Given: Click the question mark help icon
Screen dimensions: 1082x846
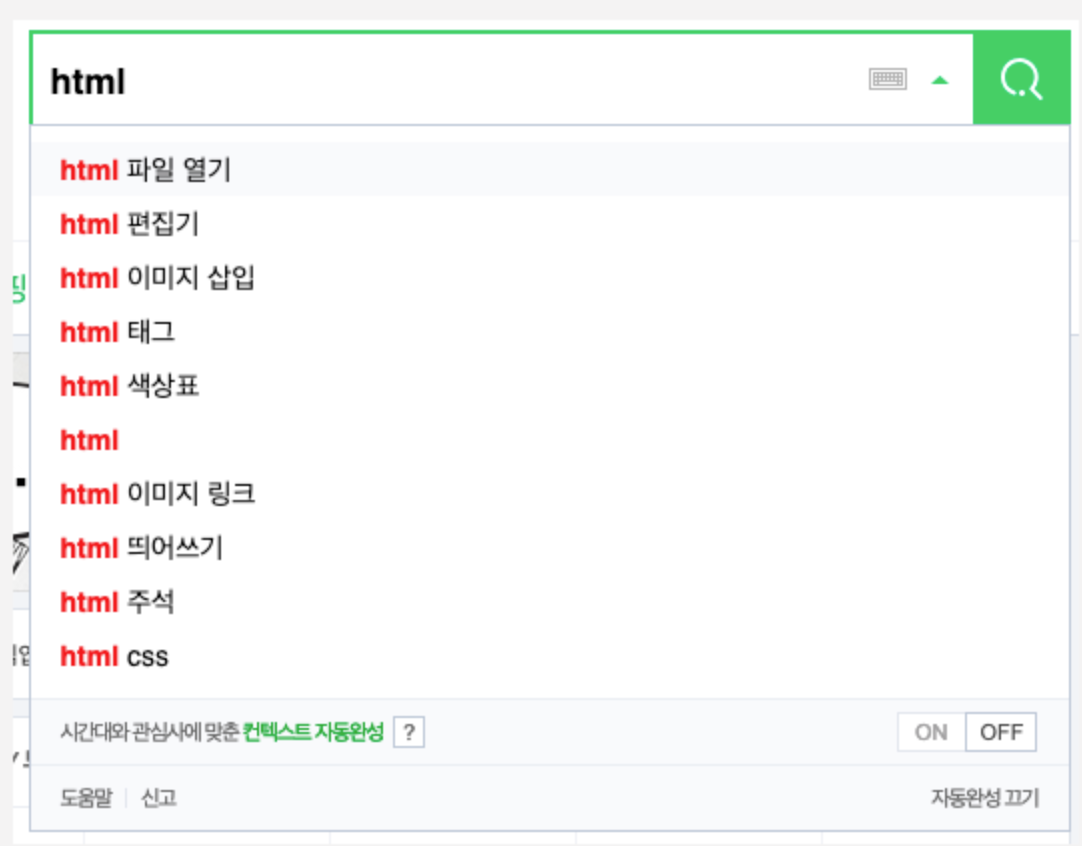Looking at the screenshot, I should pyautogui.click(x=407, y=733).
